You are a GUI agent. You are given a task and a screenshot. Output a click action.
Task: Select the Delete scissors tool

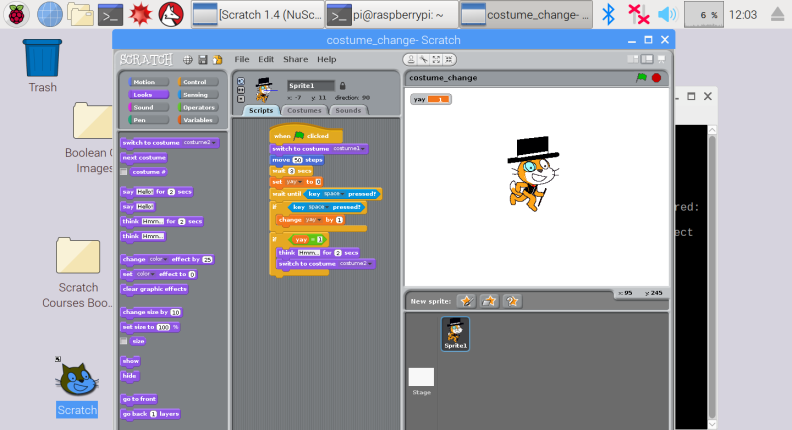coord(424,60)
